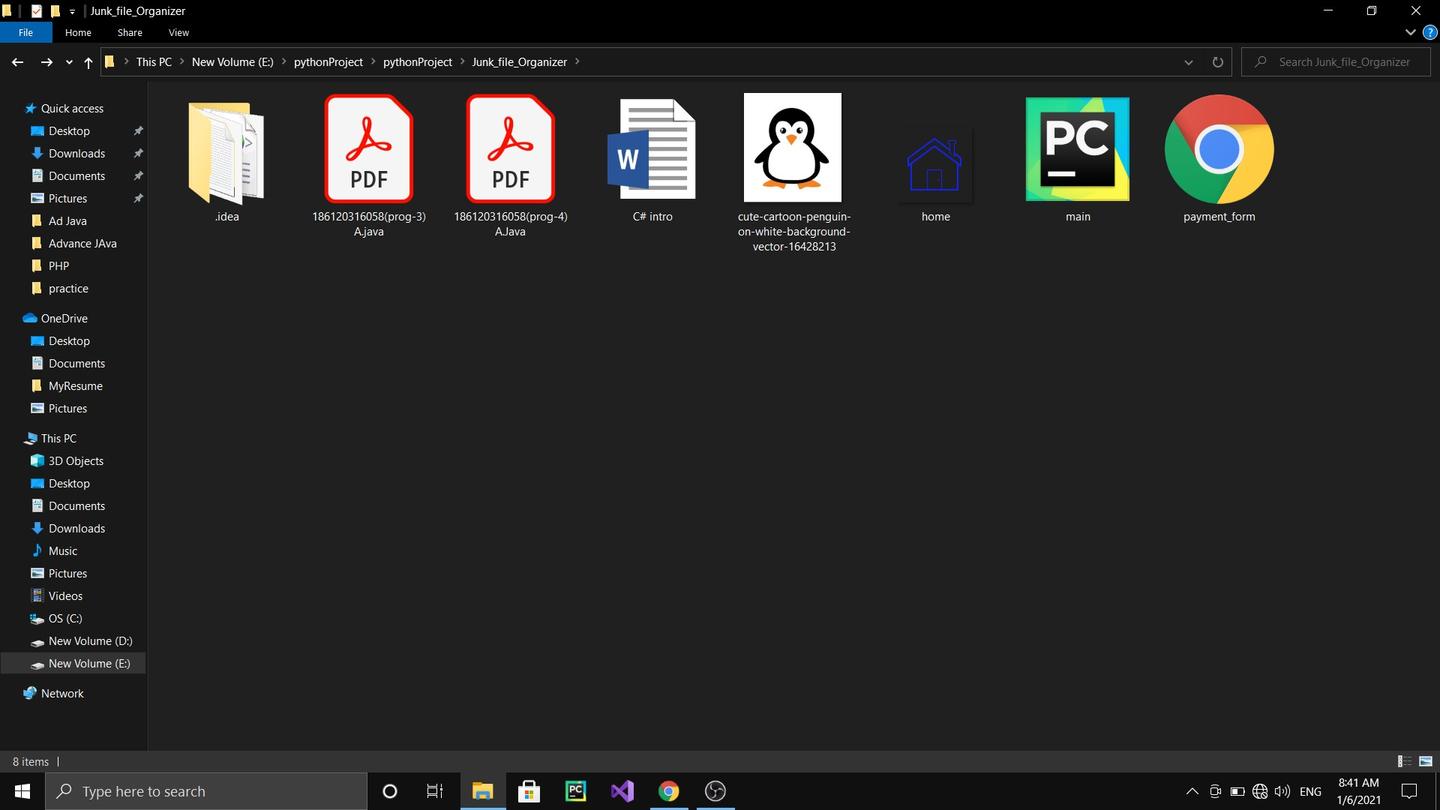Switch to details view layout
1440x810 pixels.
[x=1404, y=761]
